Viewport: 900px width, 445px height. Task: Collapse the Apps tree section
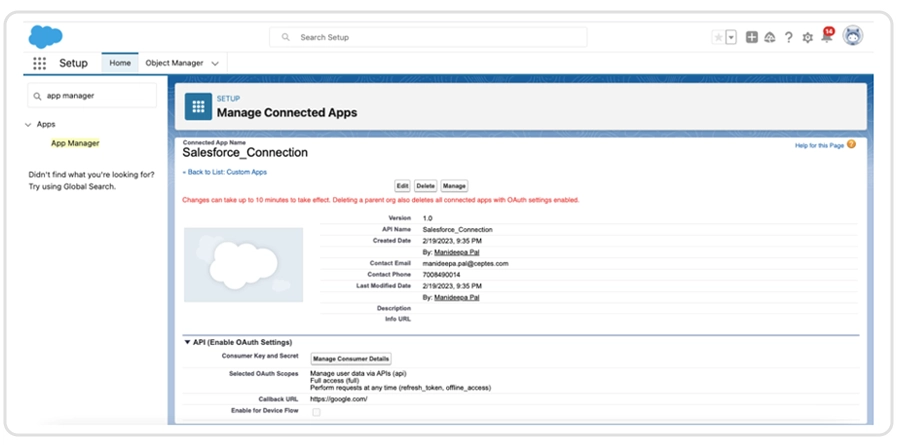coord(28,125)
